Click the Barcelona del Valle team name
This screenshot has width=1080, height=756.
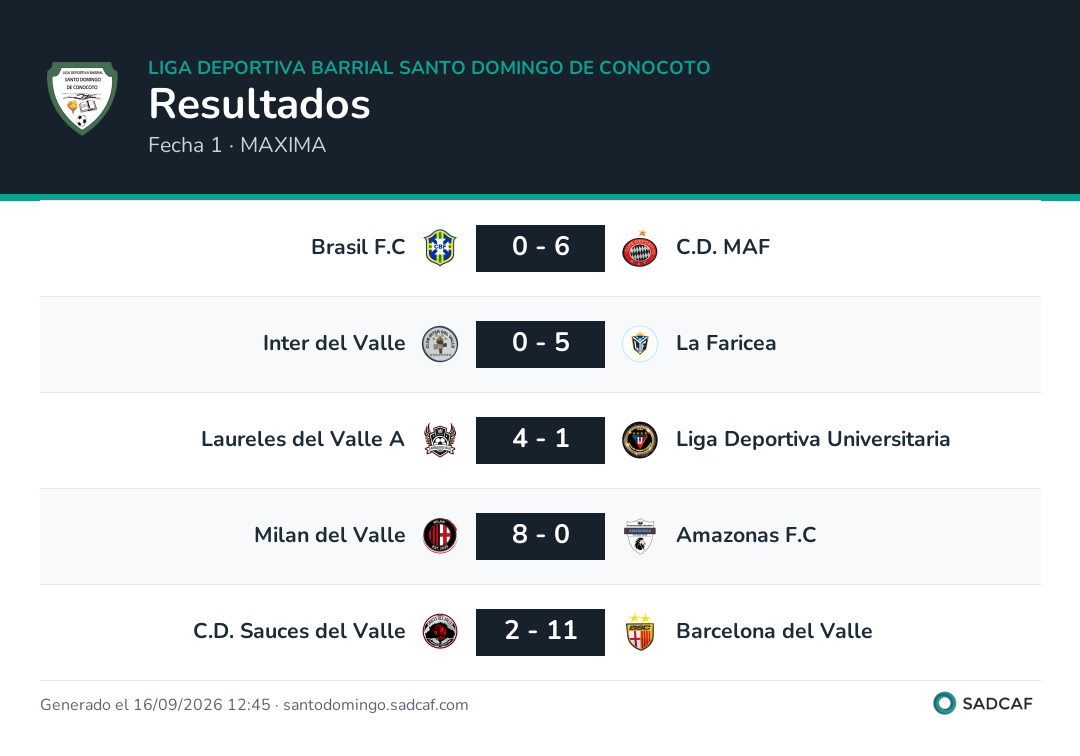tap(774, 631)
